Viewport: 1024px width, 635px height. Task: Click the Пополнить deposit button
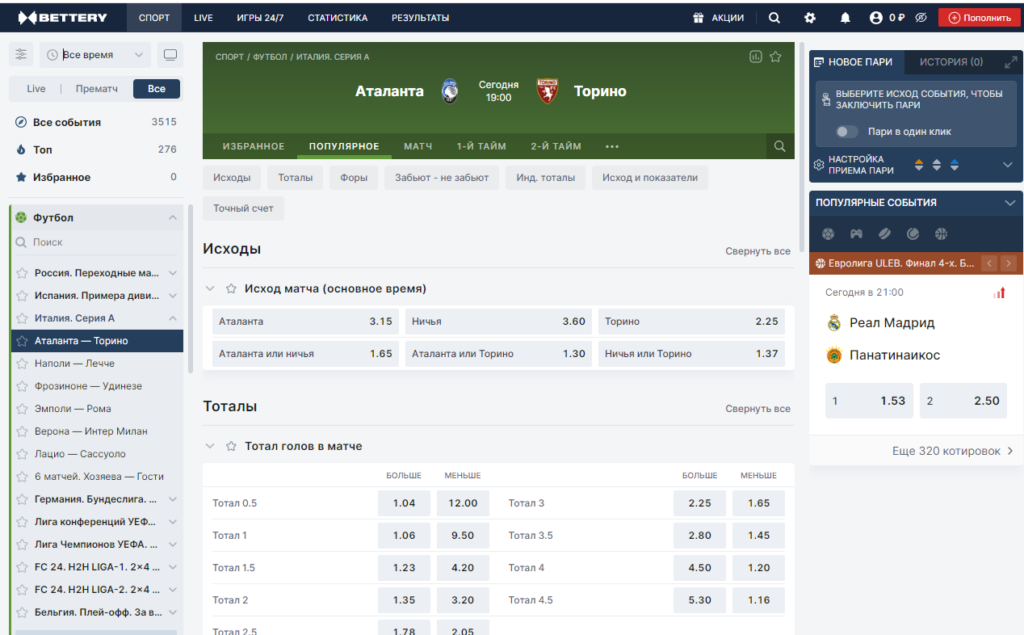(x=979, y=18)
